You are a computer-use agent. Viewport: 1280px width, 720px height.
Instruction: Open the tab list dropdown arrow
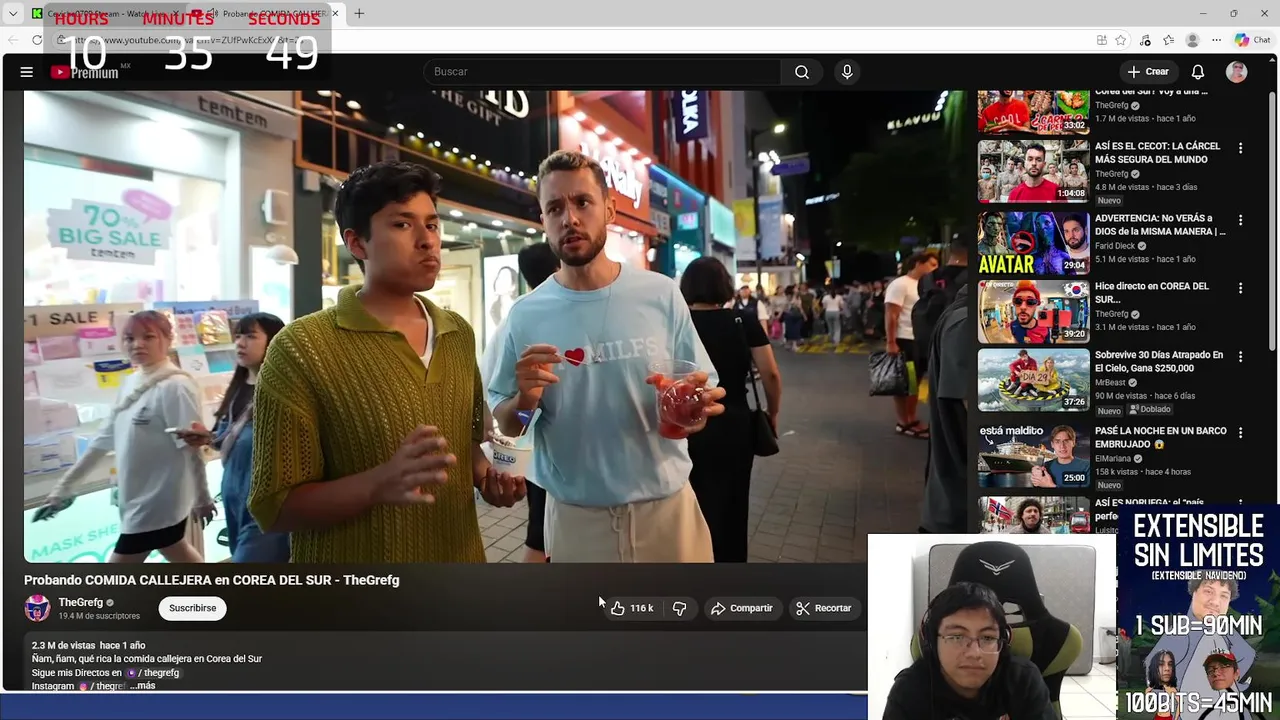click(x=12, y=14)
